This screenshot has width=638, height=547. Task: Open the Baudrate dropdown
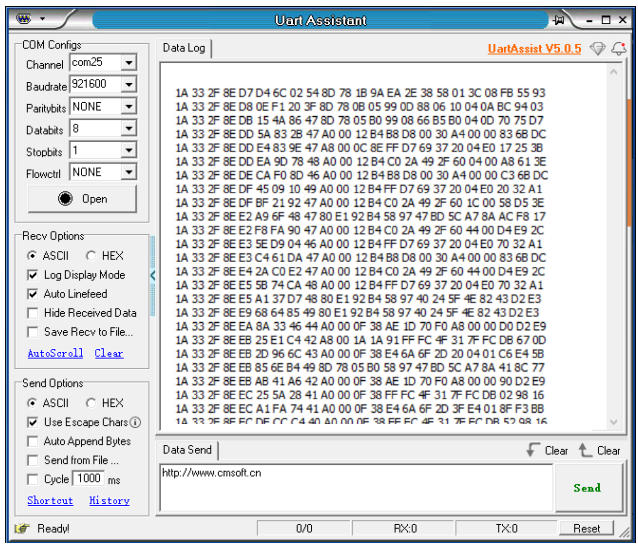pyautogui.click(x=129, y=85)
